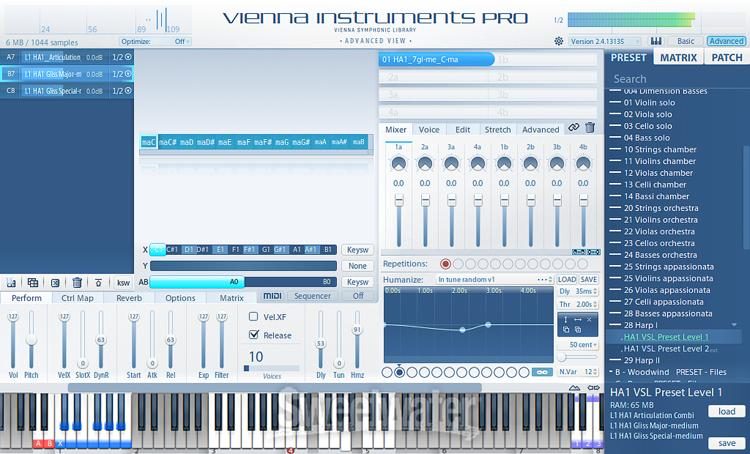The height and width of the screenshot is (454, 750).
Task: Open the Options tab
Action: click(x=180, y=298)
